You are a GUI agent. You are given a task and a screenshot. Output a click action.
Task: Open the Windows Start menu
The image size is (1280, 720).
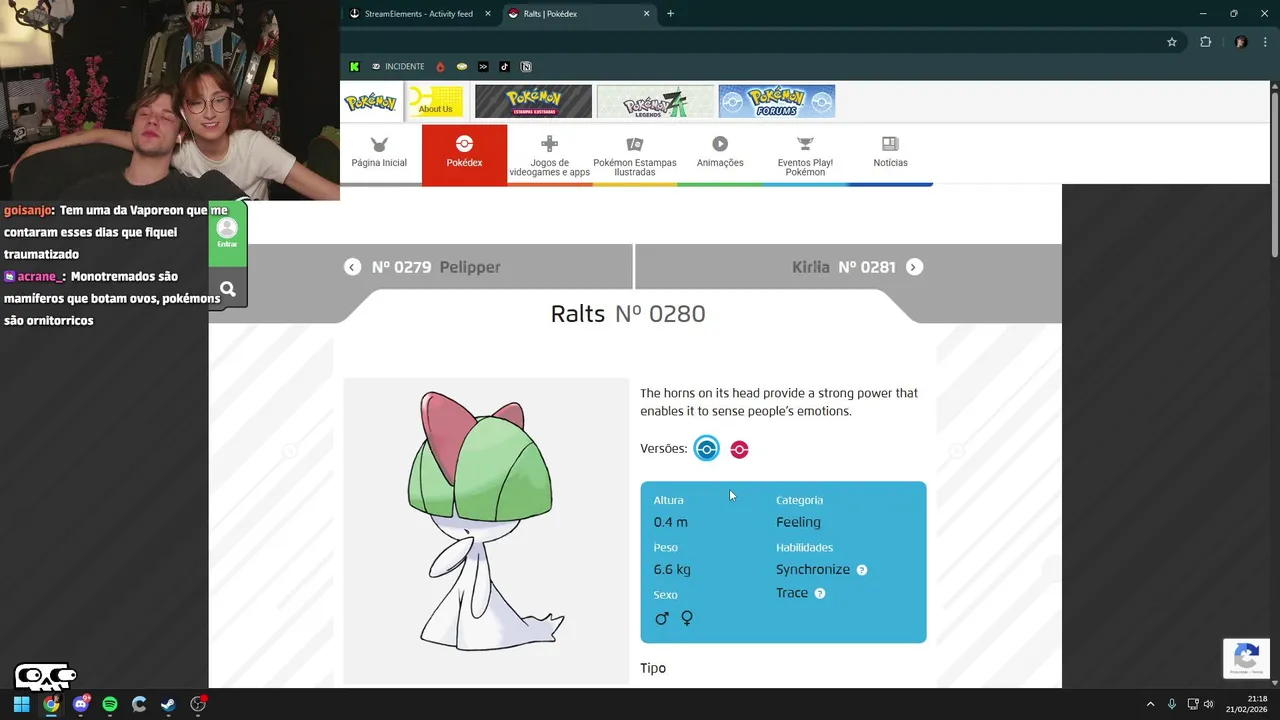click(x=21, y=704)
